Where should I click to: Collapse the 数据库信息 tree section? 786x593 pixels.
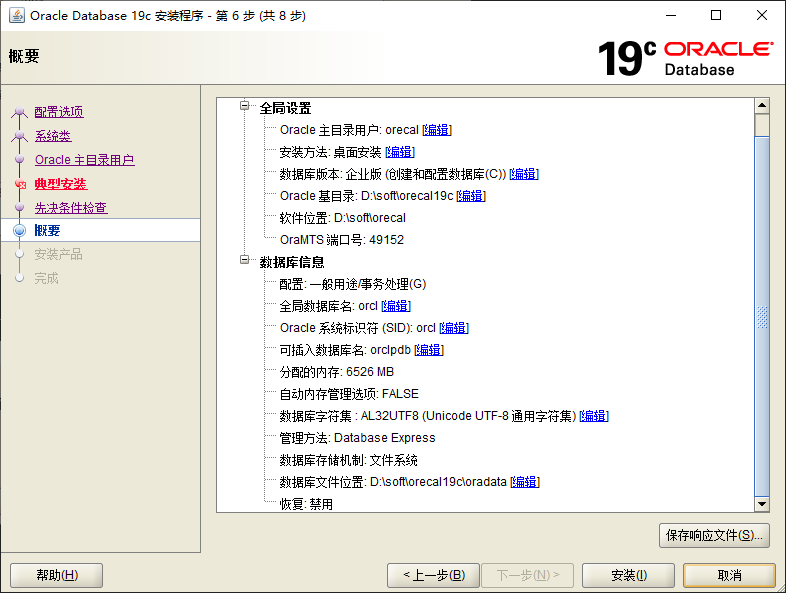(245, 260)
